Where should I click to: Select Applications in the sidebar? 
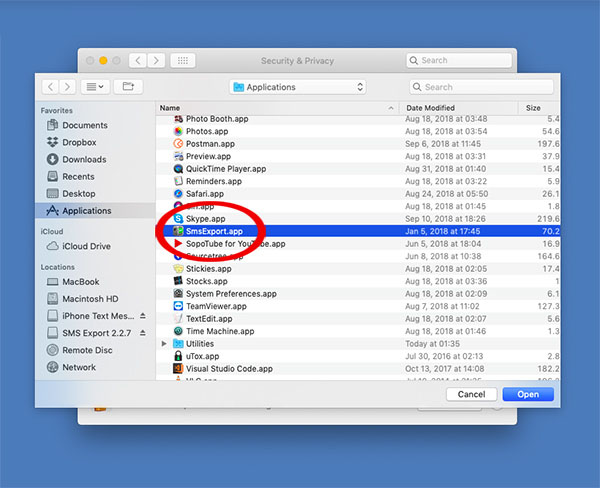click(x=95, y=211)
